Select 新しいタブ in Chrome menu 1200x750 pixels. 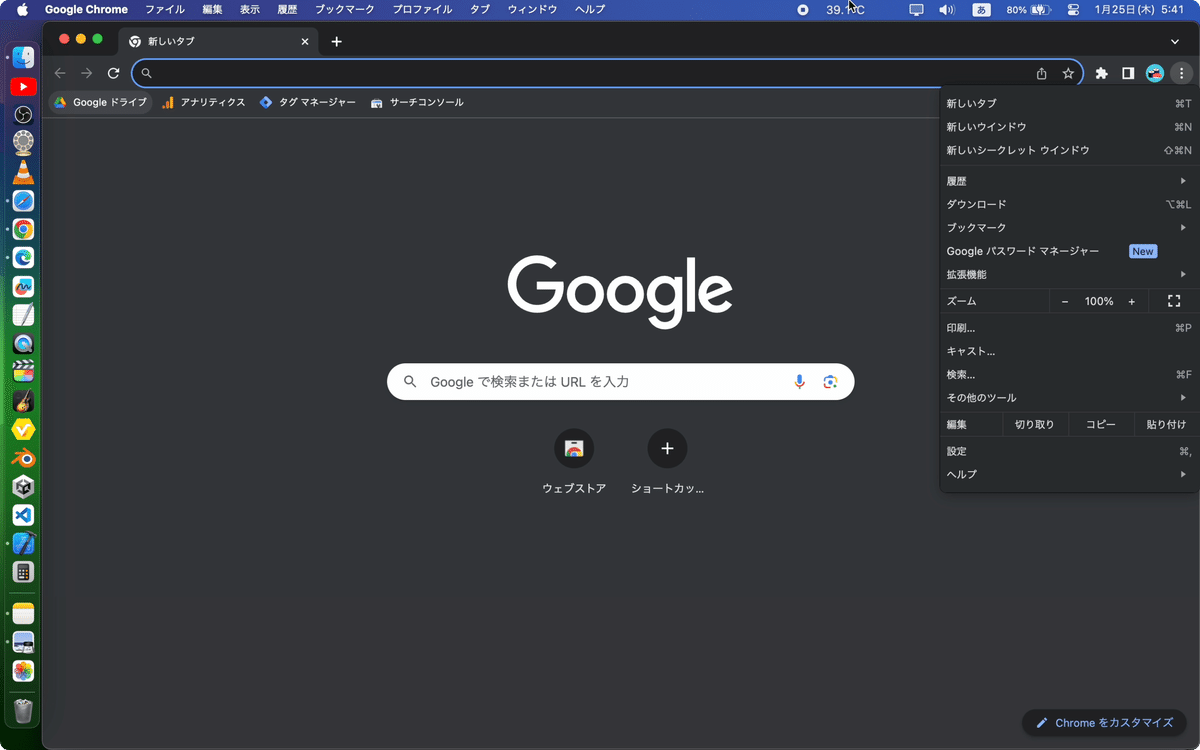(x=1069, y=103)
